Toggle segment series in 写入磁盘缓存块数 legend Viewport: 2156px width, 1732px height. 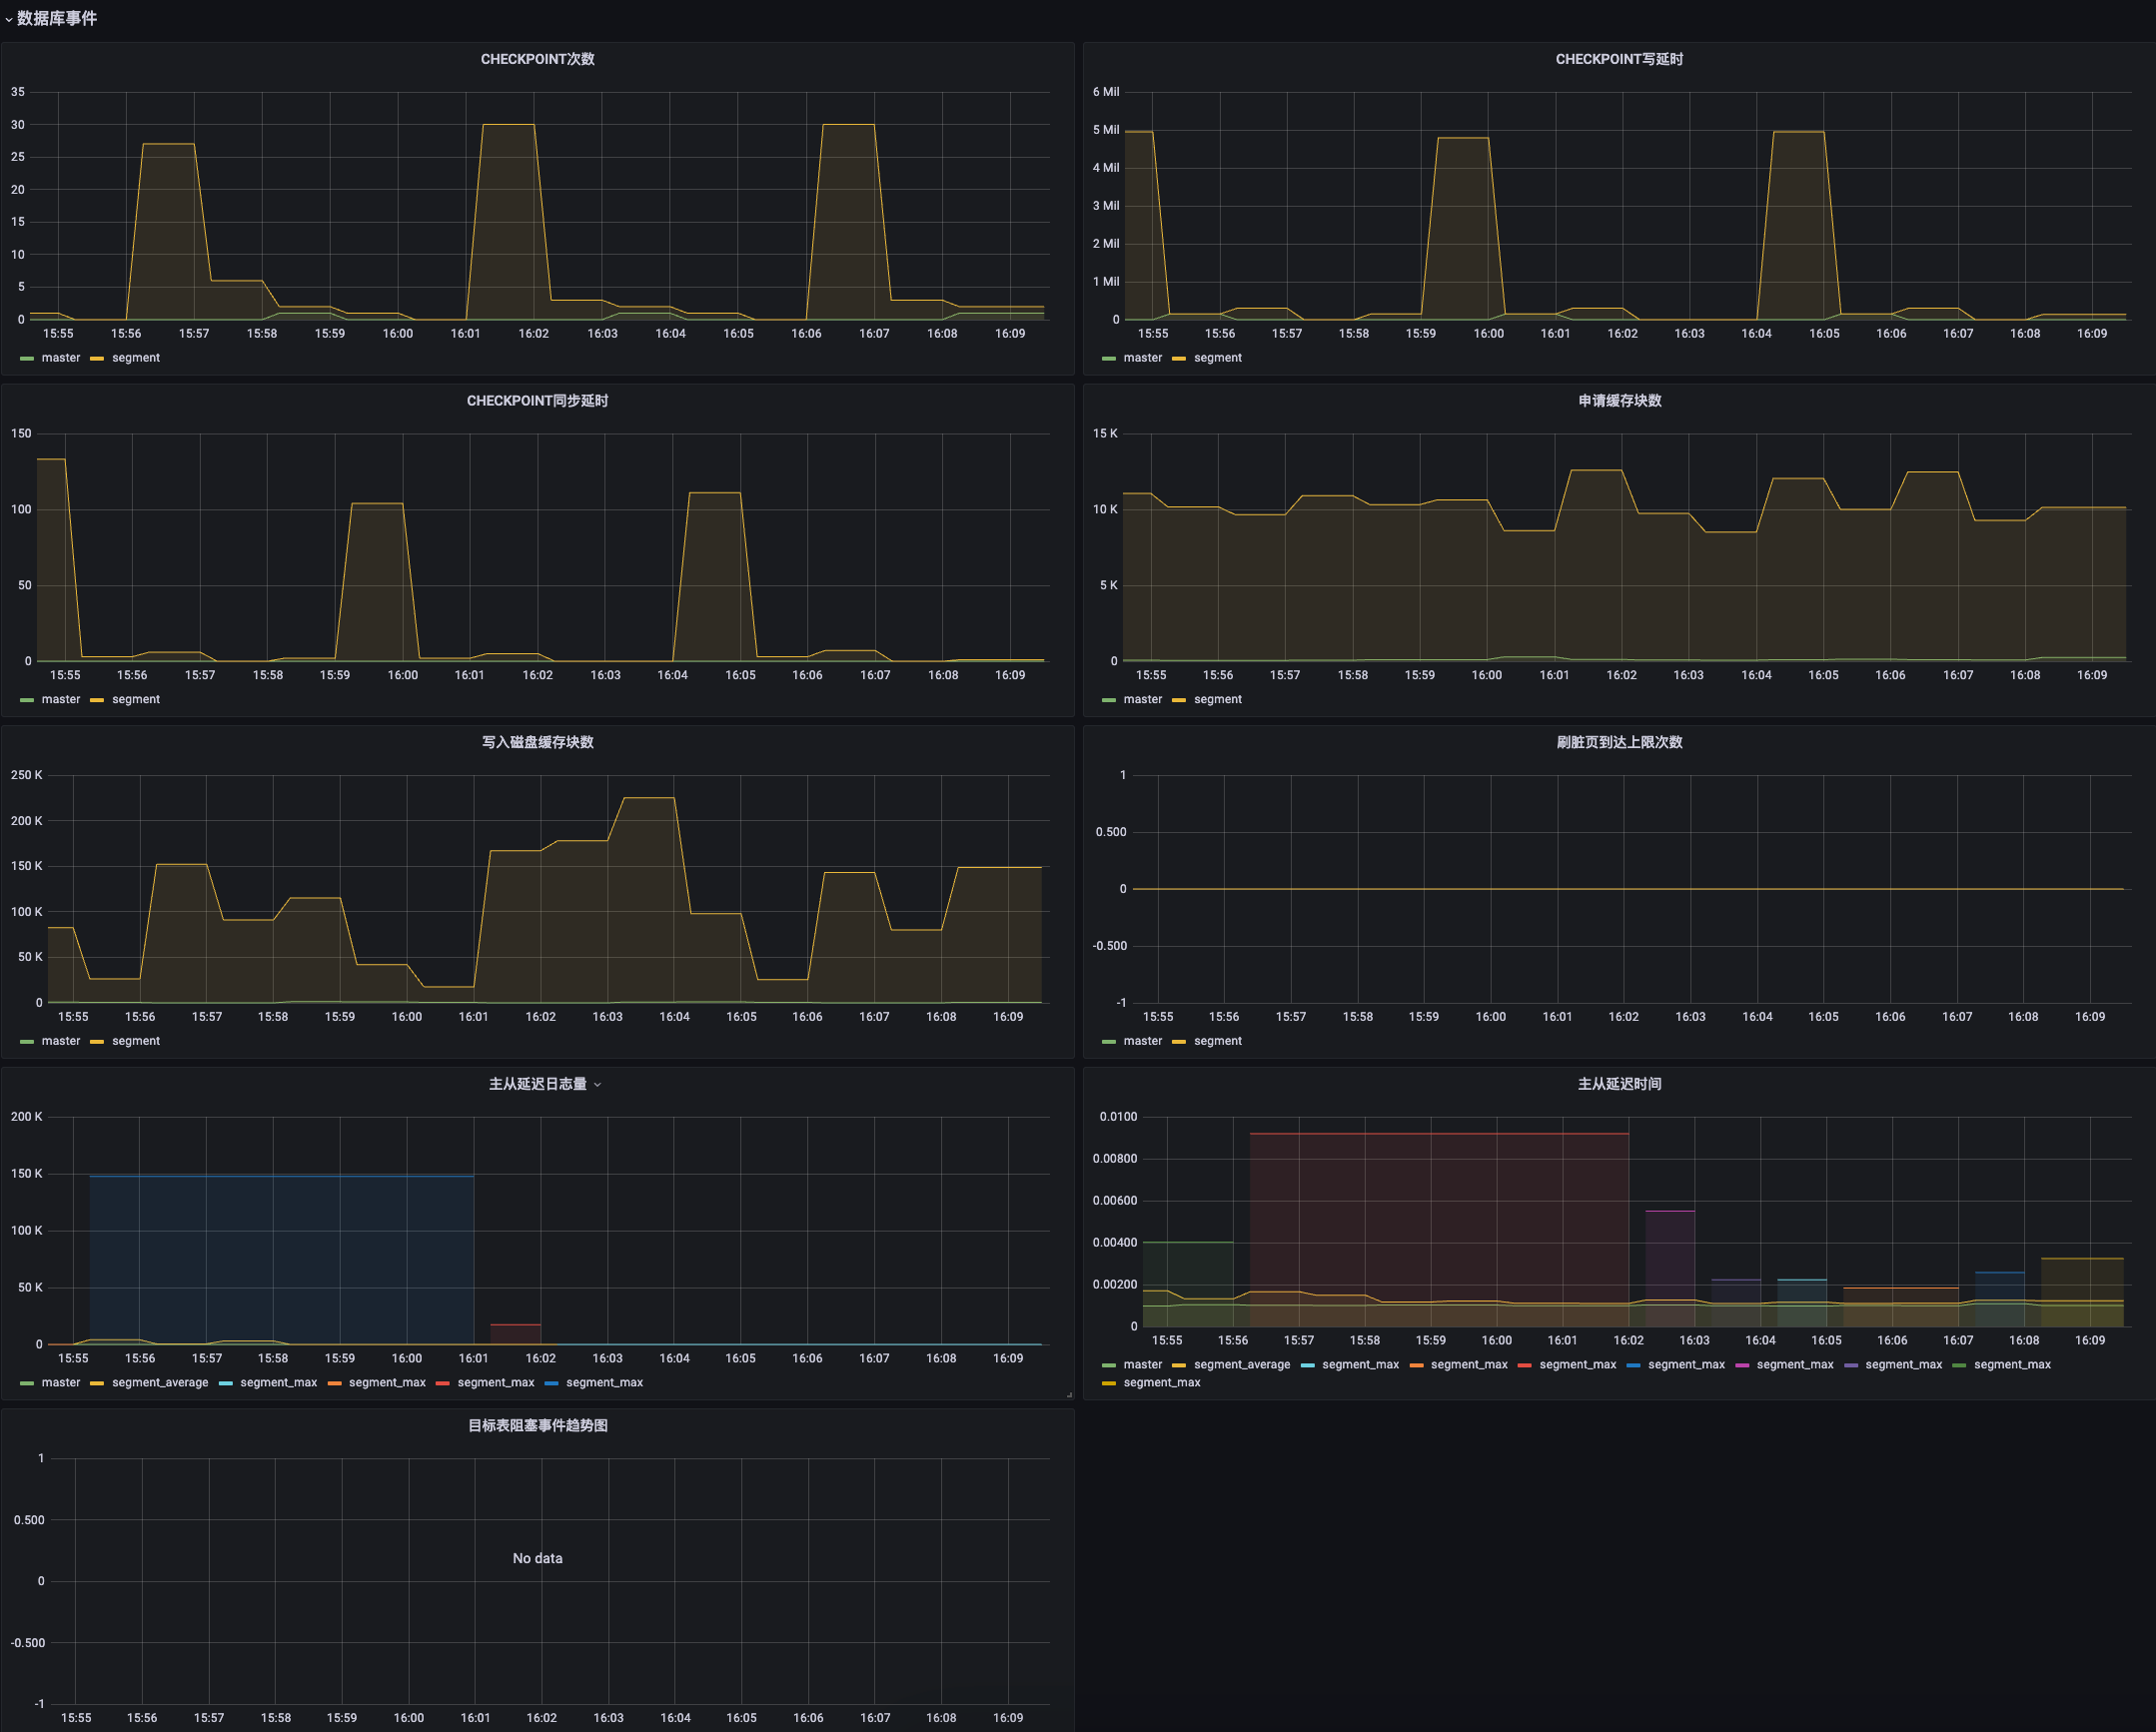tap(135, 1041)
